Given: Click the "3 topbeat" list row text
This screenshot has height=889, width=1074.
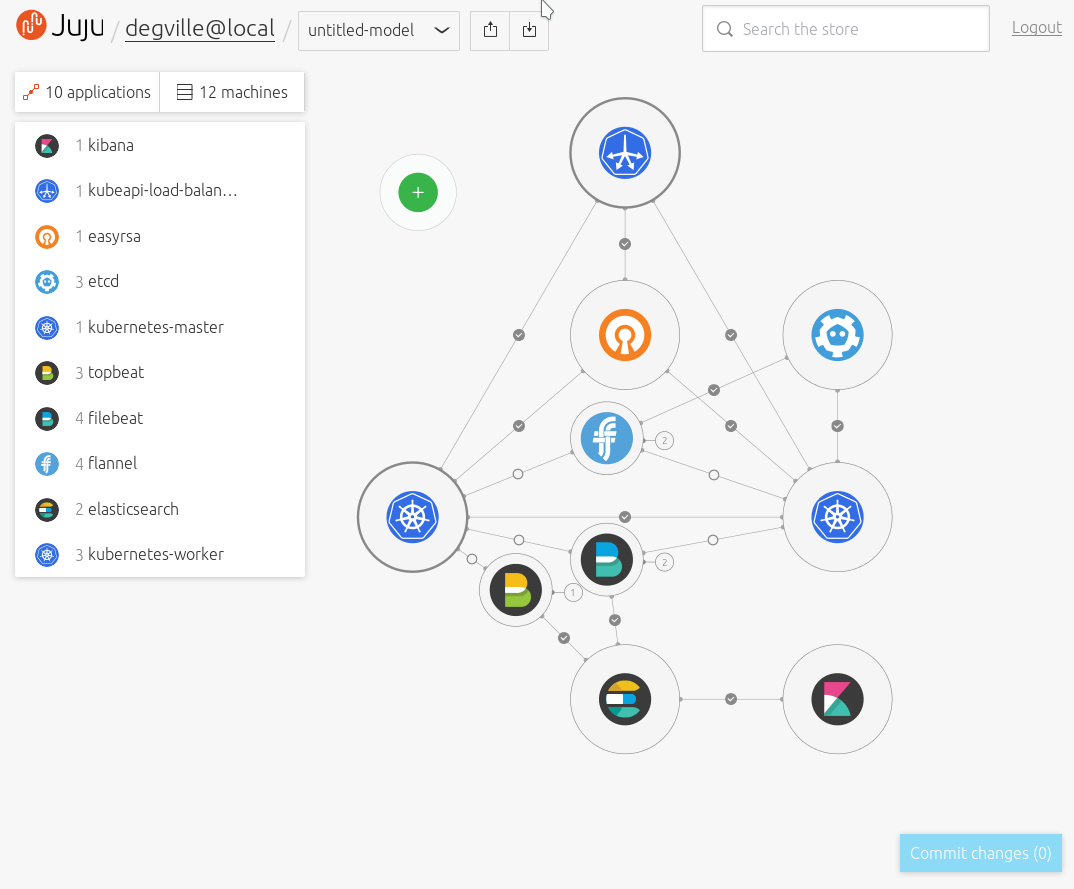Looking at the screenshot, I should [x=110, y=373].
